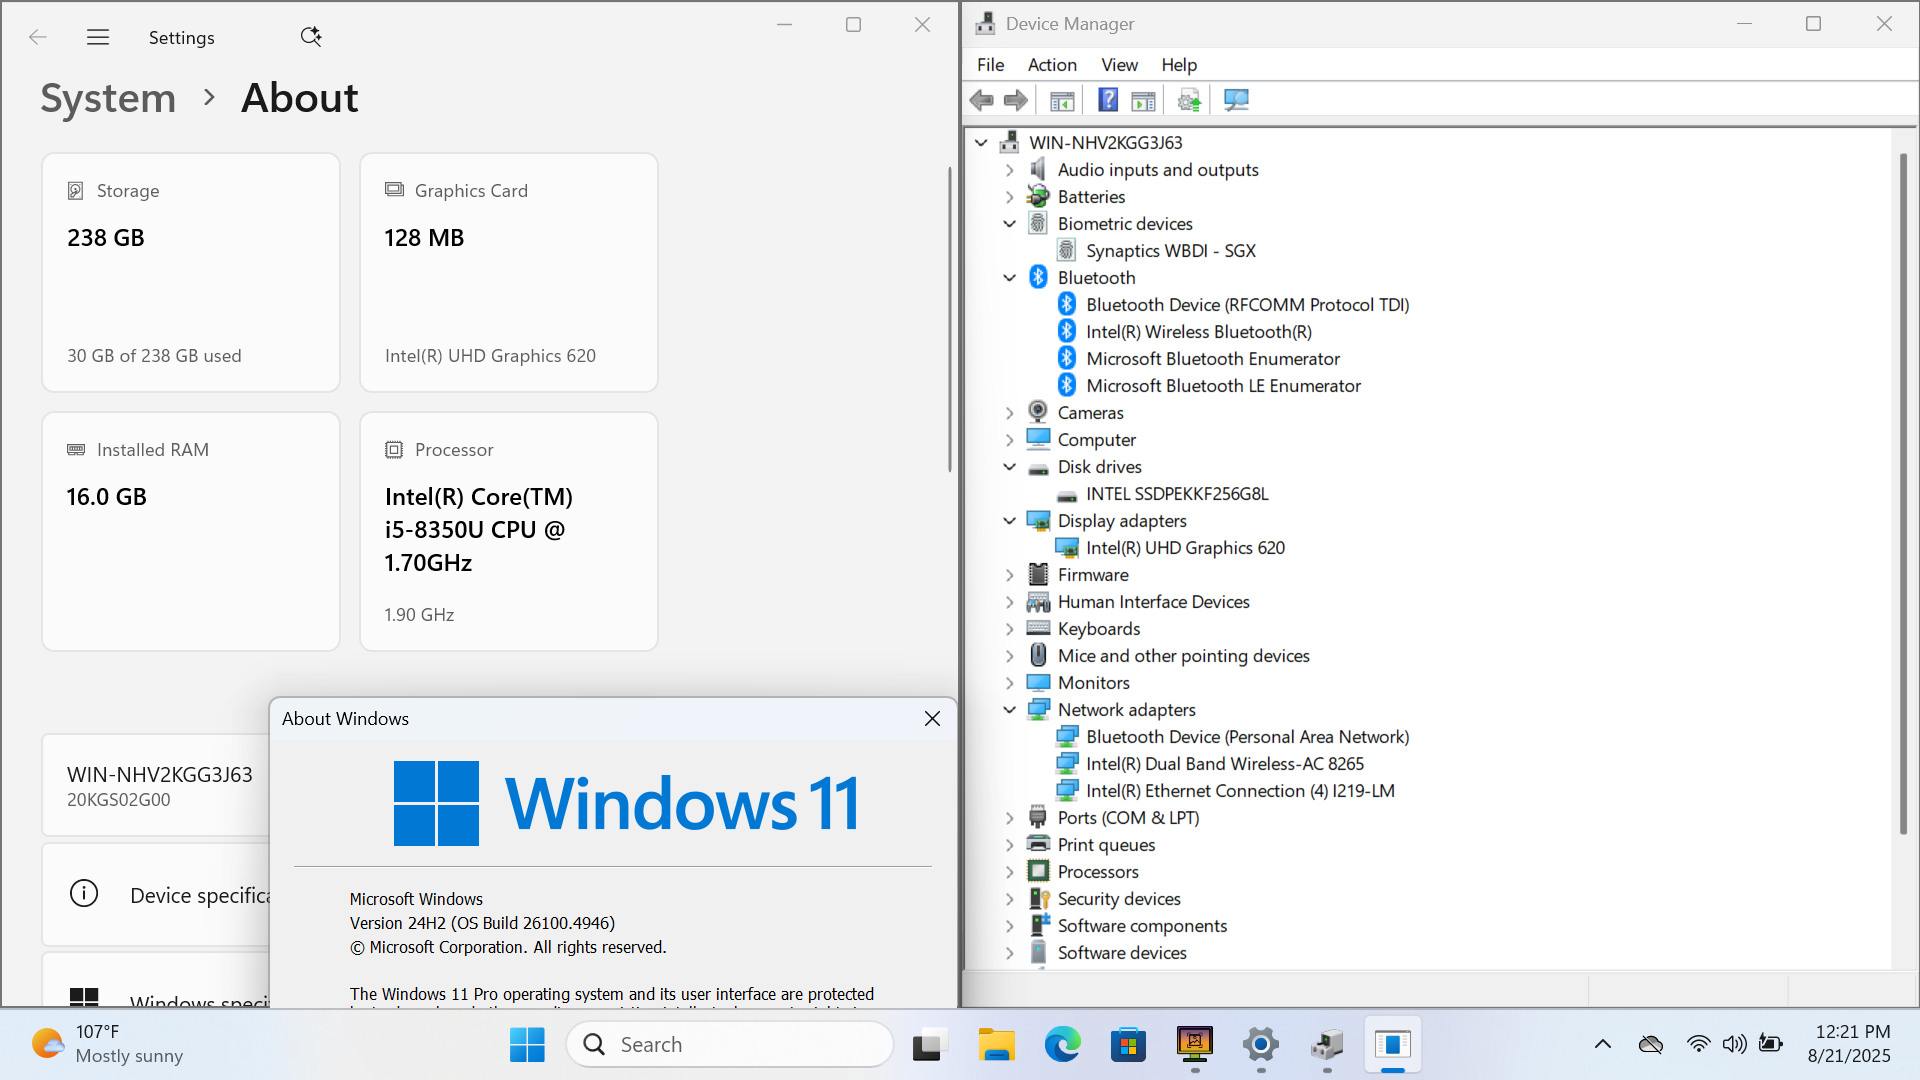1920x1080 pixels.
Task: Expand the Processors category
Action: pyautogui.click(x=1010, y=872)
